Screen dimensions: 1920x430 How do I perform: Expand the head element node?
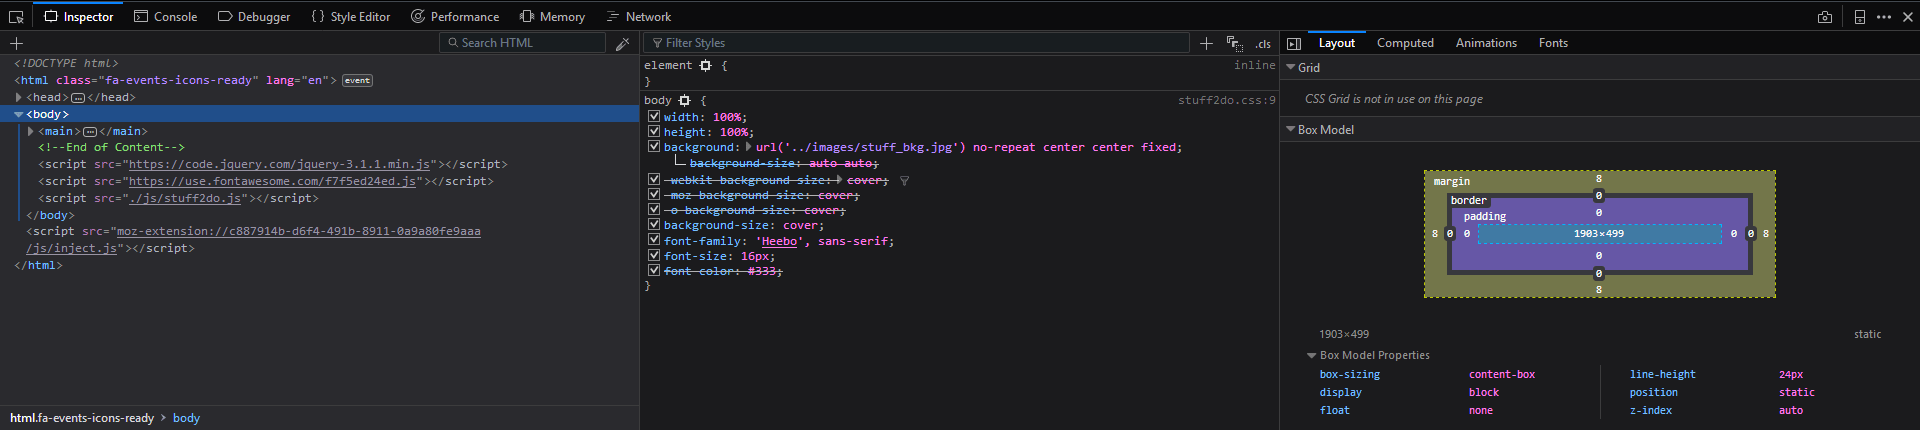pos(19,97)
